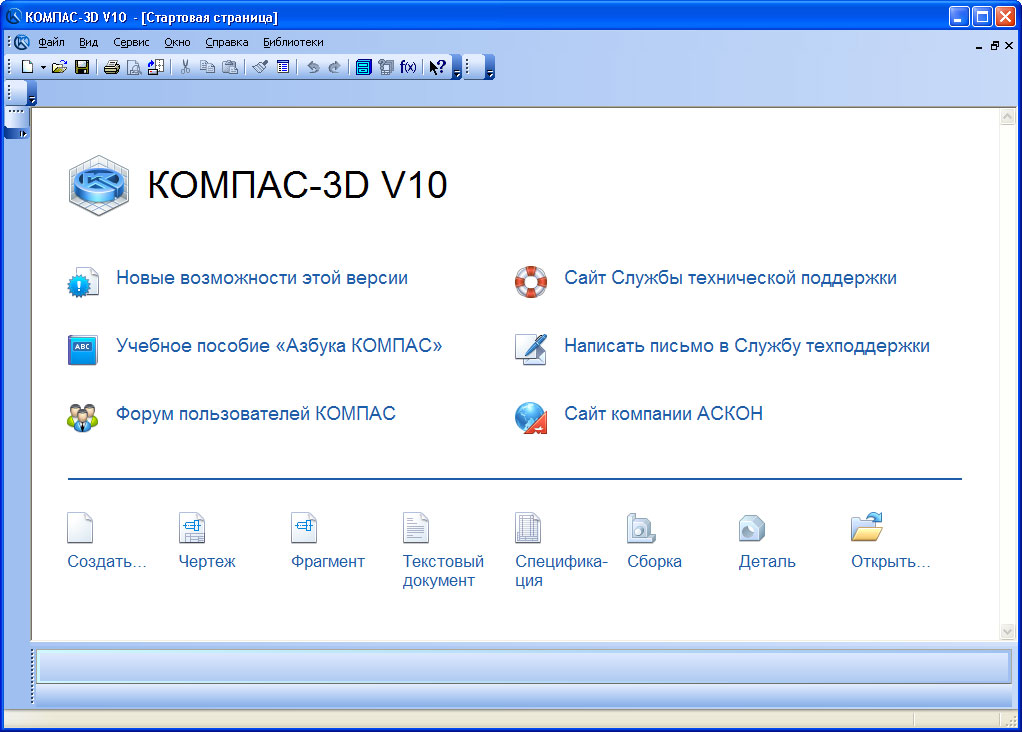Click the Print icon in toolbar

click(112, 67)
